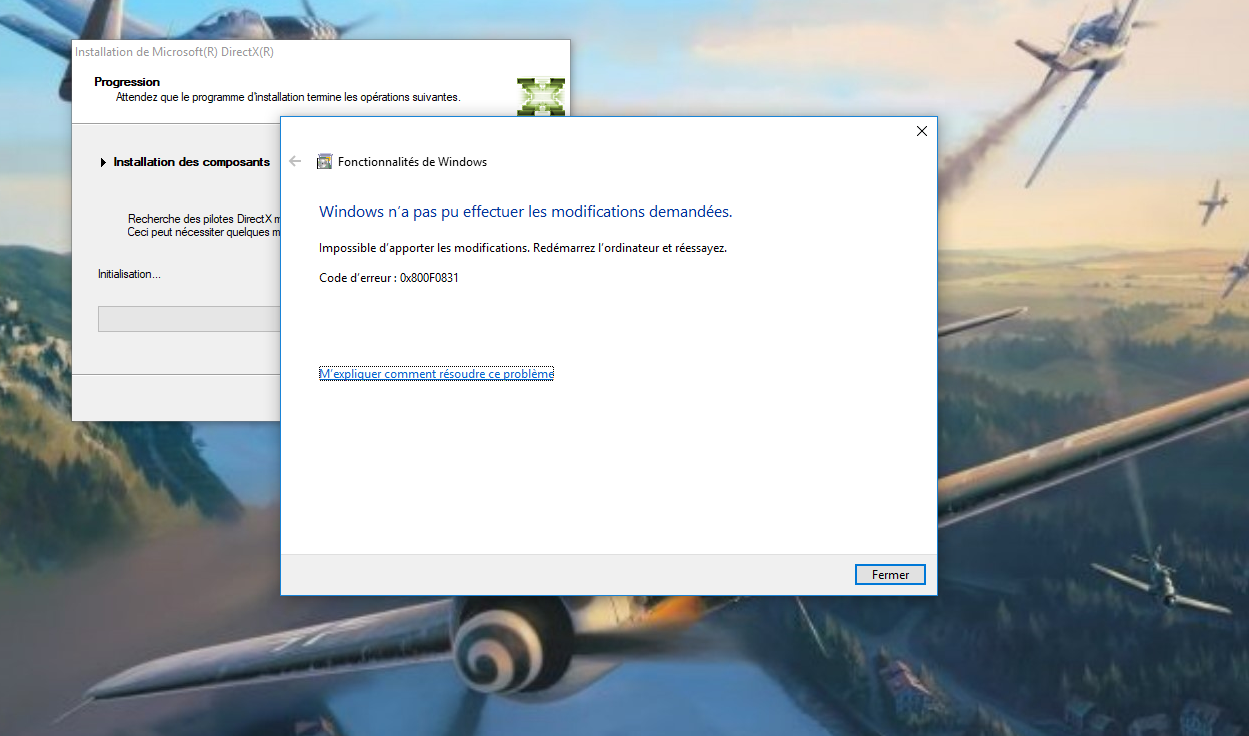The width and height of the screenshot is (1249, 736).
Task: Click the Fonctionnalités de Windows title icon
Action: pyautogui.click(x=324, y=161)
